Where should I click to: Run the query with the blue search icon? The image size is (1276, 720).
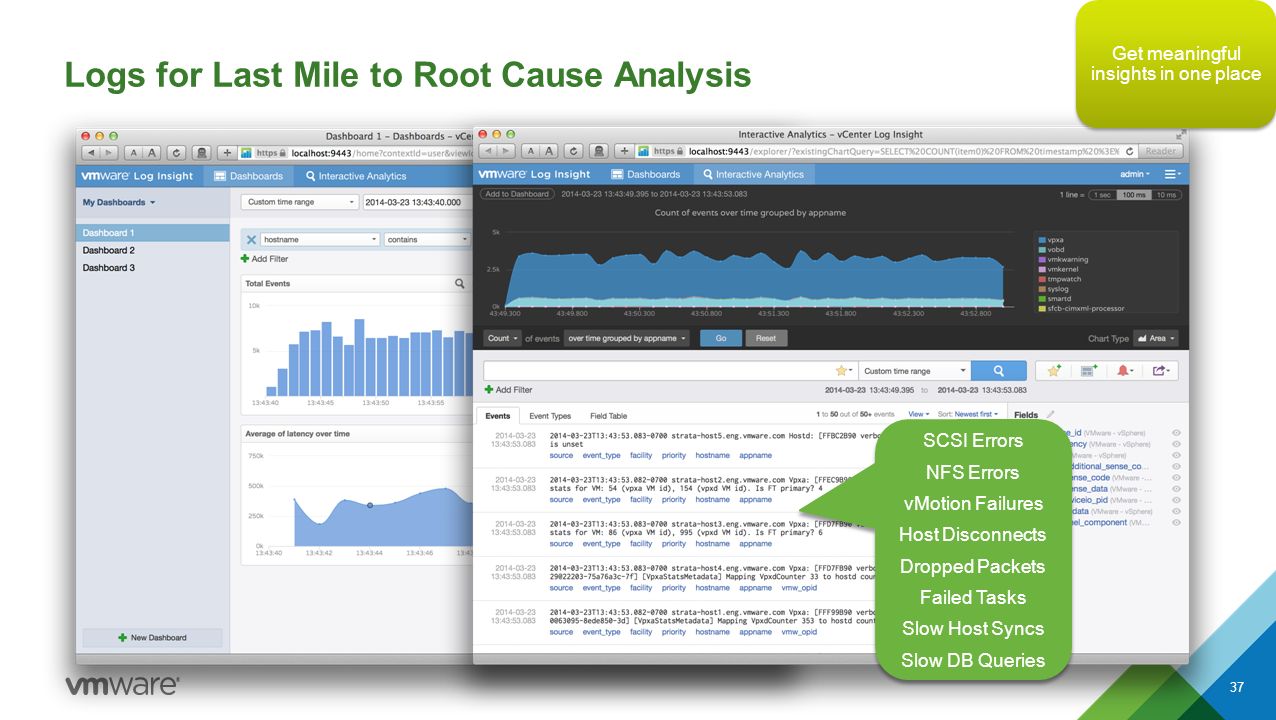(998, 370)
